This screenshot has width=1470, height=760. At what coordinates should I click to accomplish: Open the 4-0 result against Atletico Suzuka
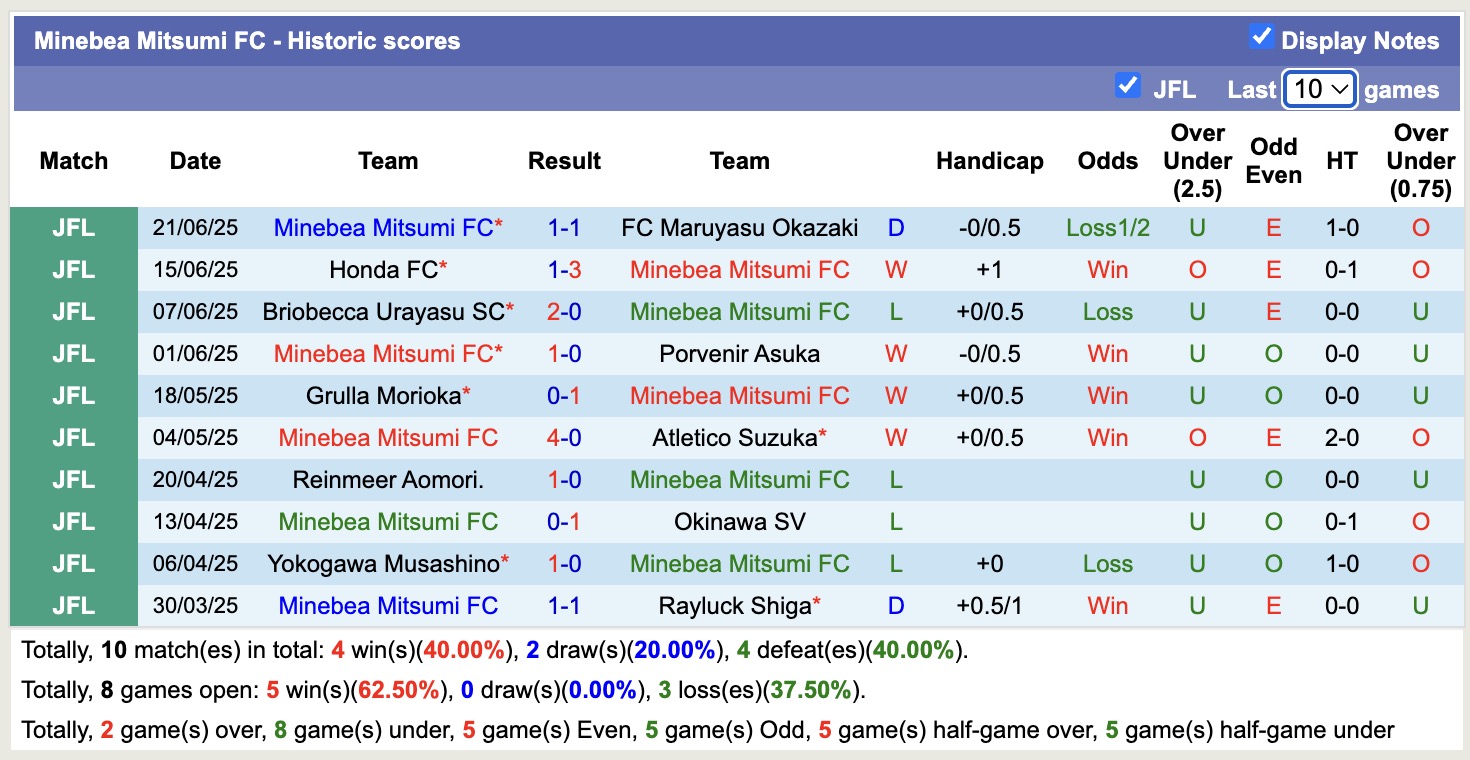coord(564,438)
